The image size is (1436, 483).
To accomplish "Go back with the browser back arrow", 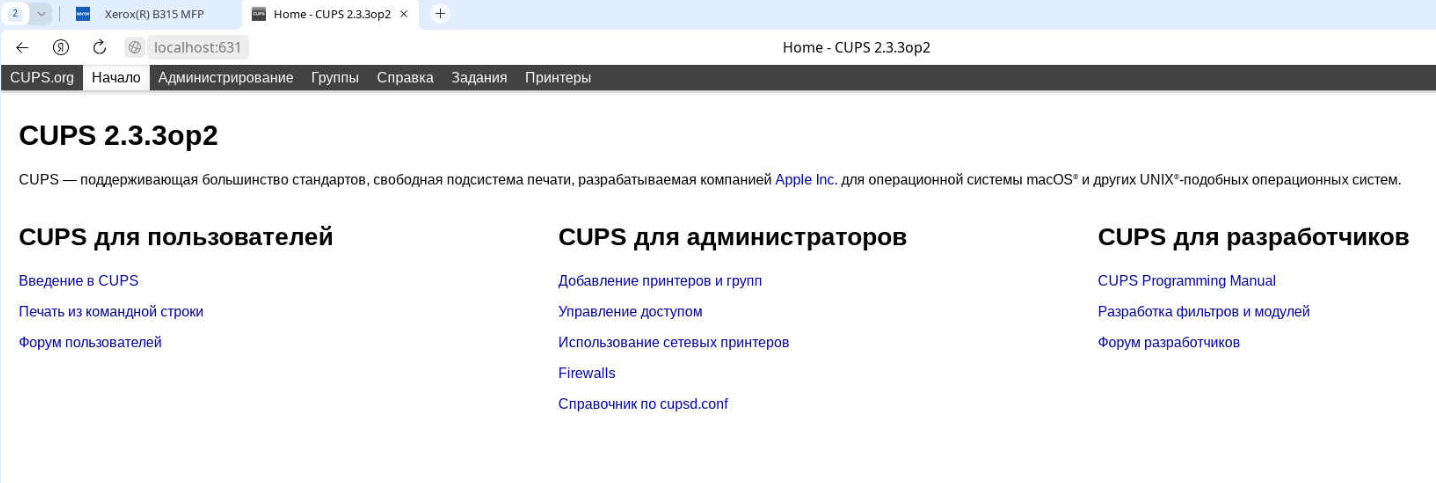I will tap(22, 47).
